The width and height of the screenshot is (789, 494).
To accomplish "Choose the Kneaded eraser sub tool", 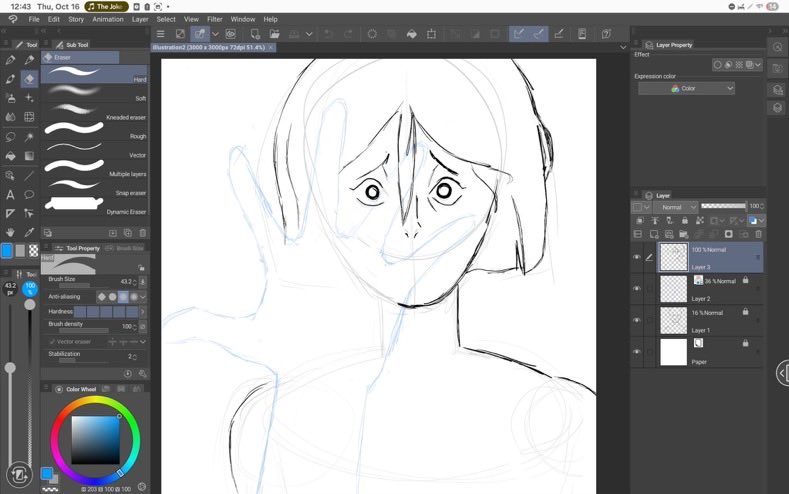I will click(95, 112).
